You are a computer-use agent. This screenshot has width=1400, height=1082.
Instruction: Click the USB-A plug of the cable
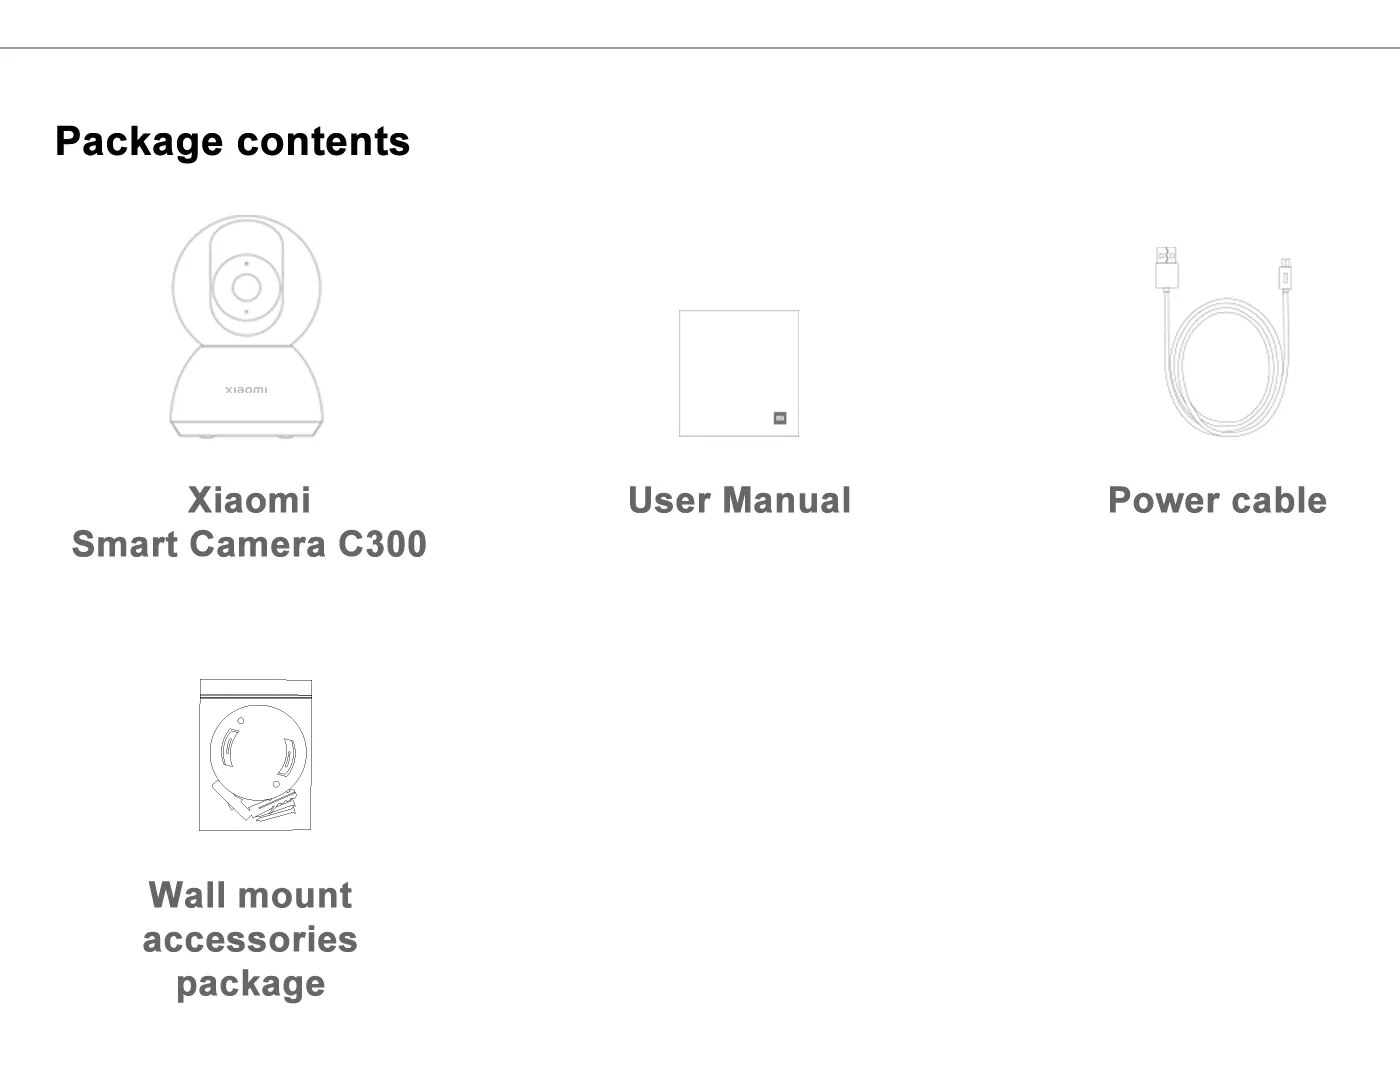tap(1166, 267)
